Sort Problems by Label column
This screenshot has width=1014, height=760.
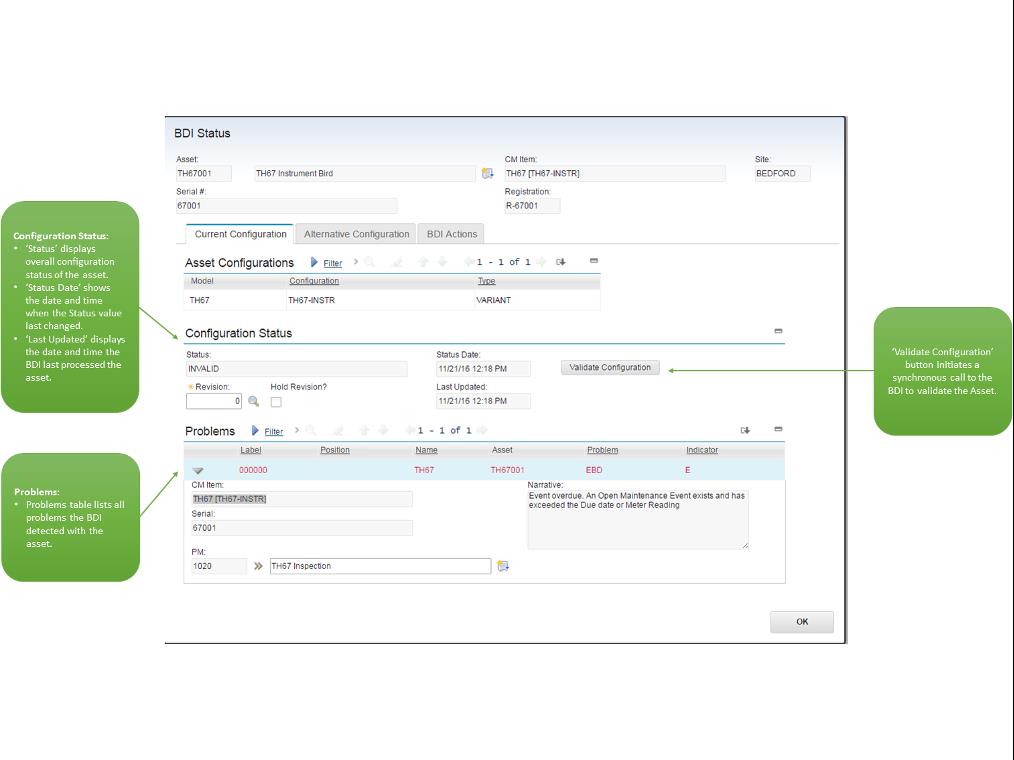250,450
